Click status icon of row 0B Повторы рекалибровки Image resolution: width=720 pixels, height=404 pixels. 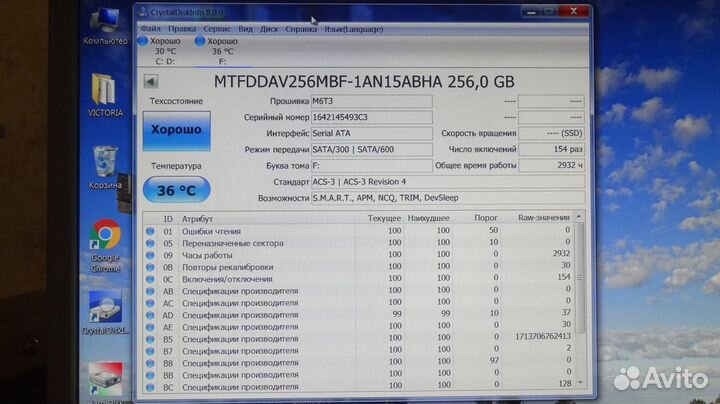(x=150, y=267)
